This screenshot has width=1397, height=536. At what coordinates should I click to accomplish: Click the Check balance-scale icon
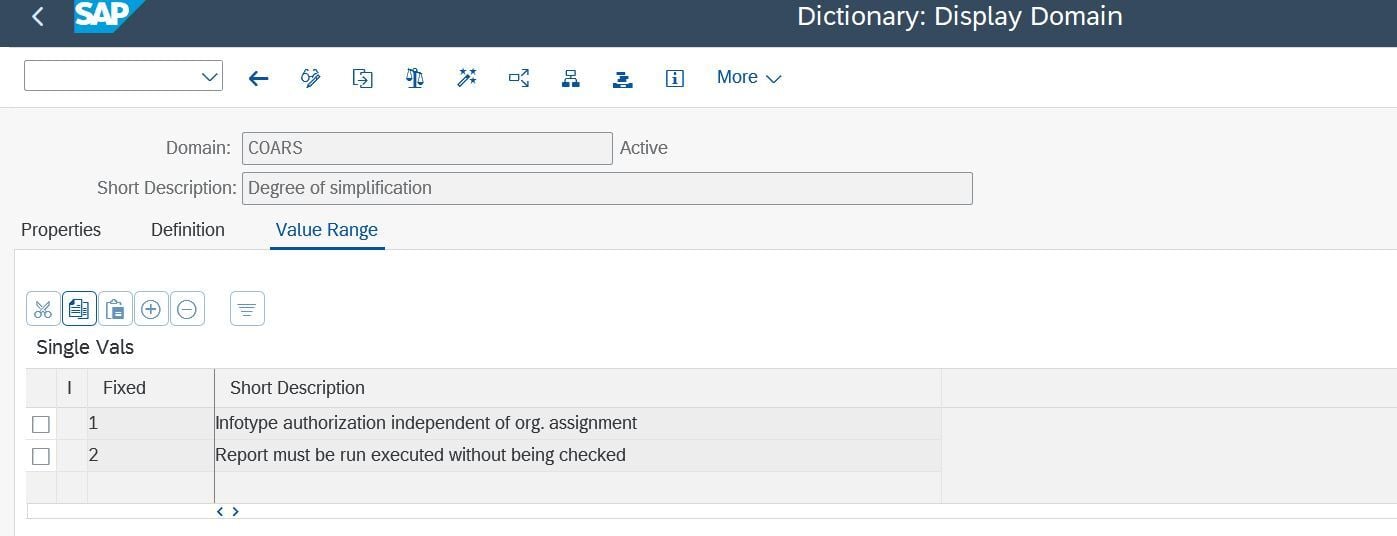[x=415, y=78]
